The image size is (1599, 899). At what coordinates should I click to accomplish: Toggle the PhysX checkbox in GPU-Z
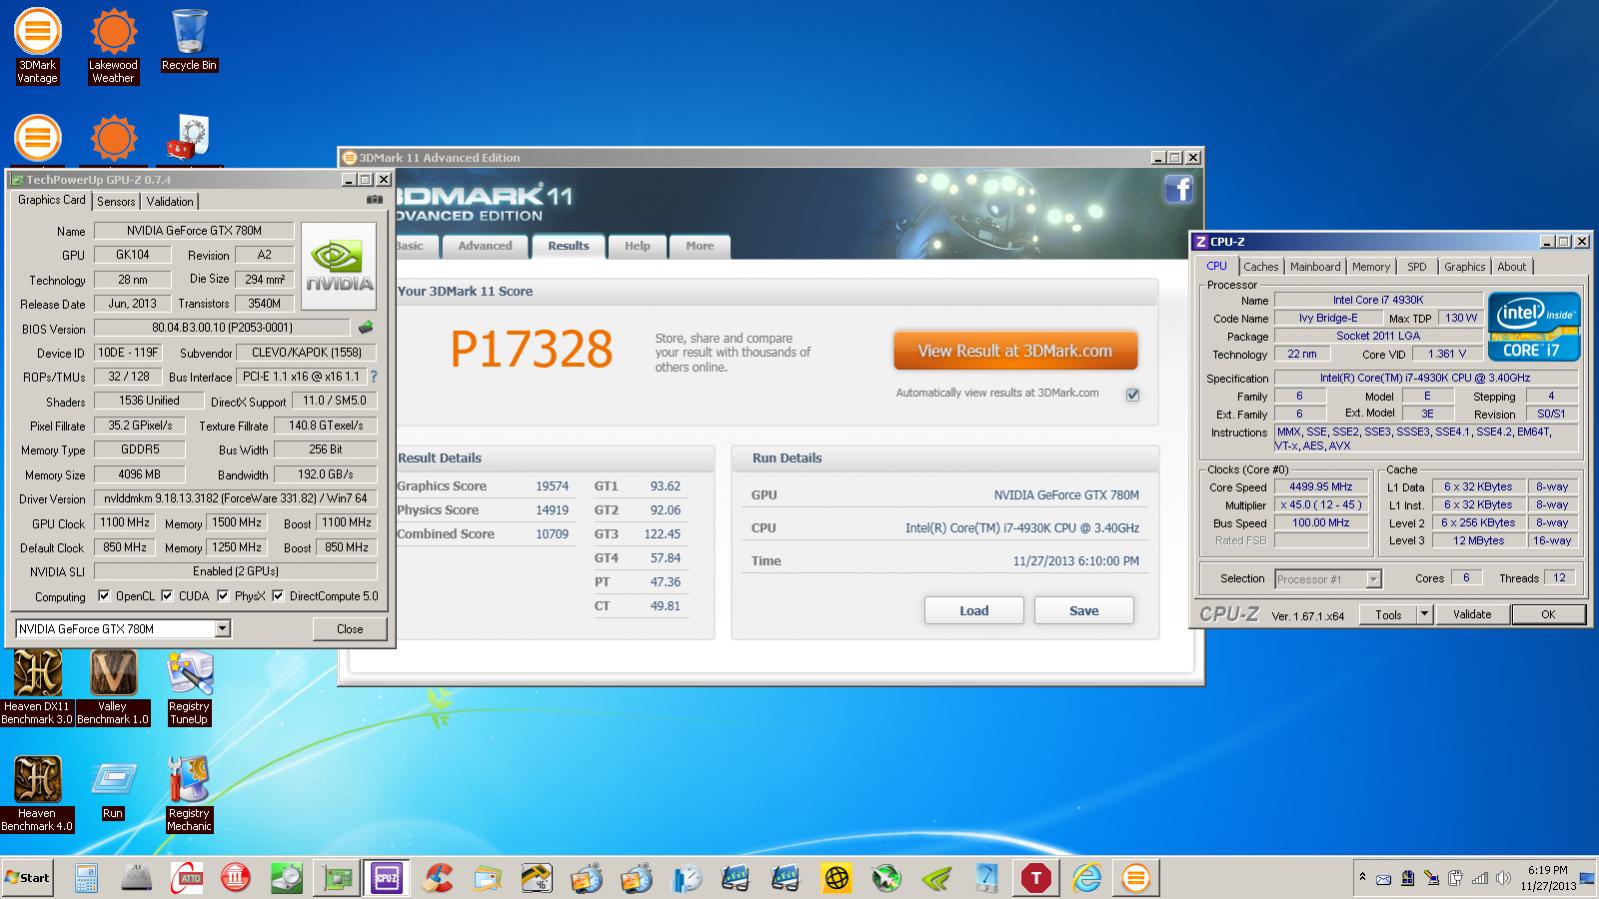222,596
